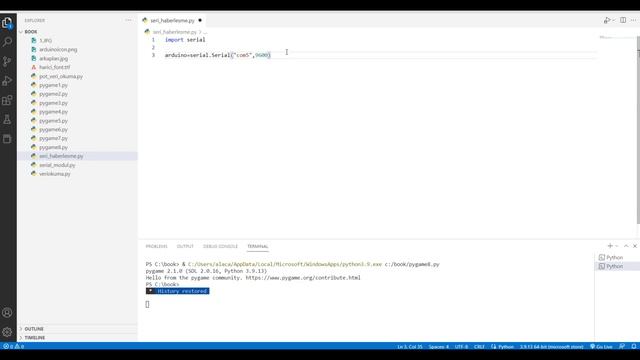The height and width of the screenshot is (360, 640).
Task: Run Python file with the play icon
Action: click(607, 20)
